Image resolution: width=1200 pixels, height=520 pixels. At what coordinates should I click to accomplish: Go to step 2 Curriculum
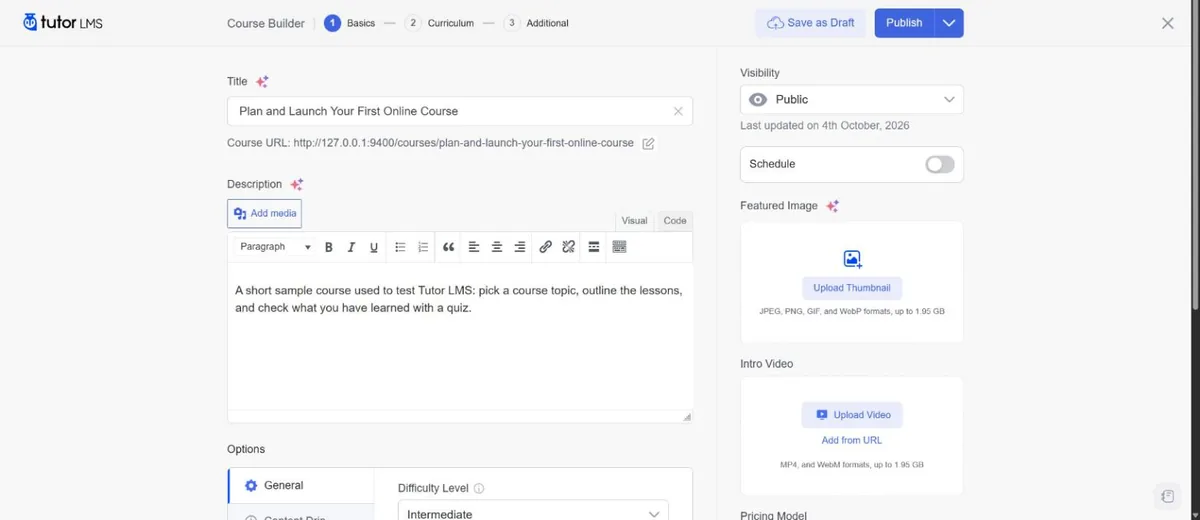coord(439,23)
